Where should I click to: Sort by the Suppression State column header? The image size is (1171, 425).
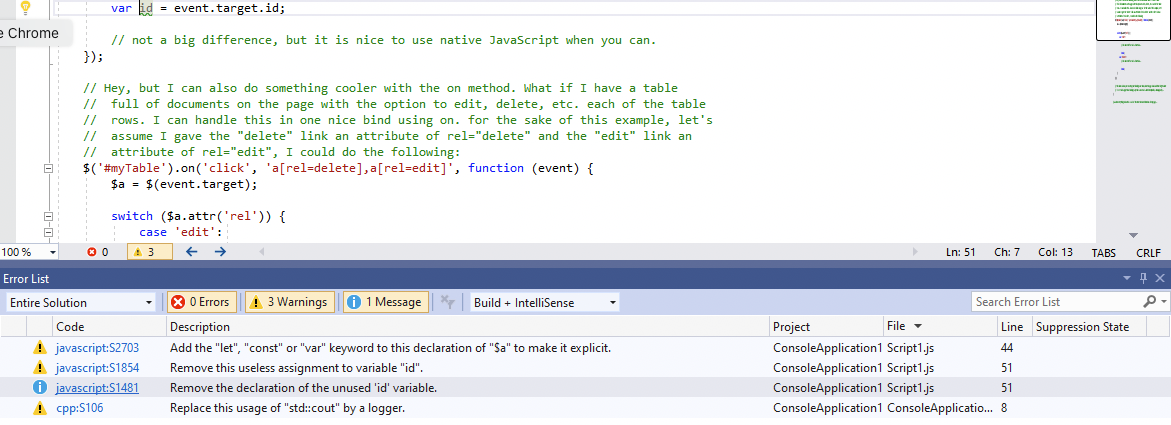coord(1082,326)
